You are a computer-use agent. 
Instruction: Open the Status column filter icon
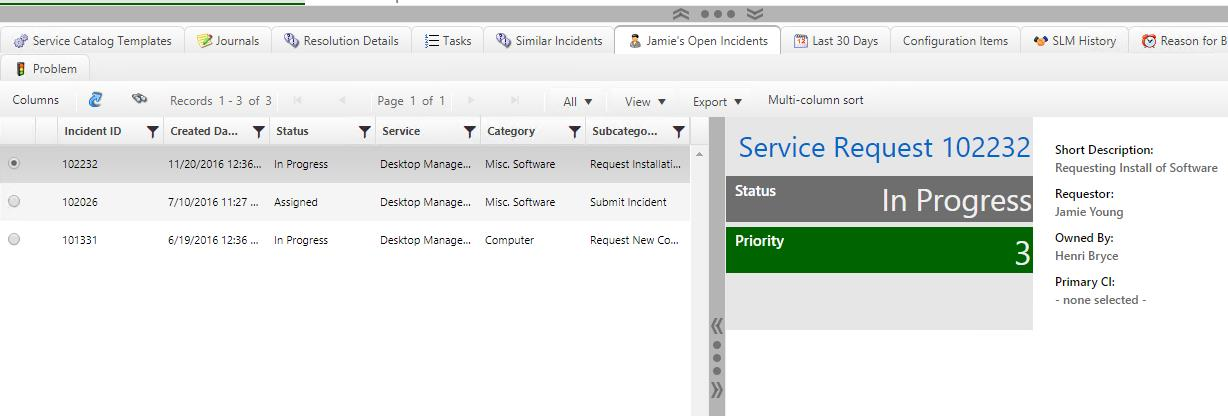[365, 132]
